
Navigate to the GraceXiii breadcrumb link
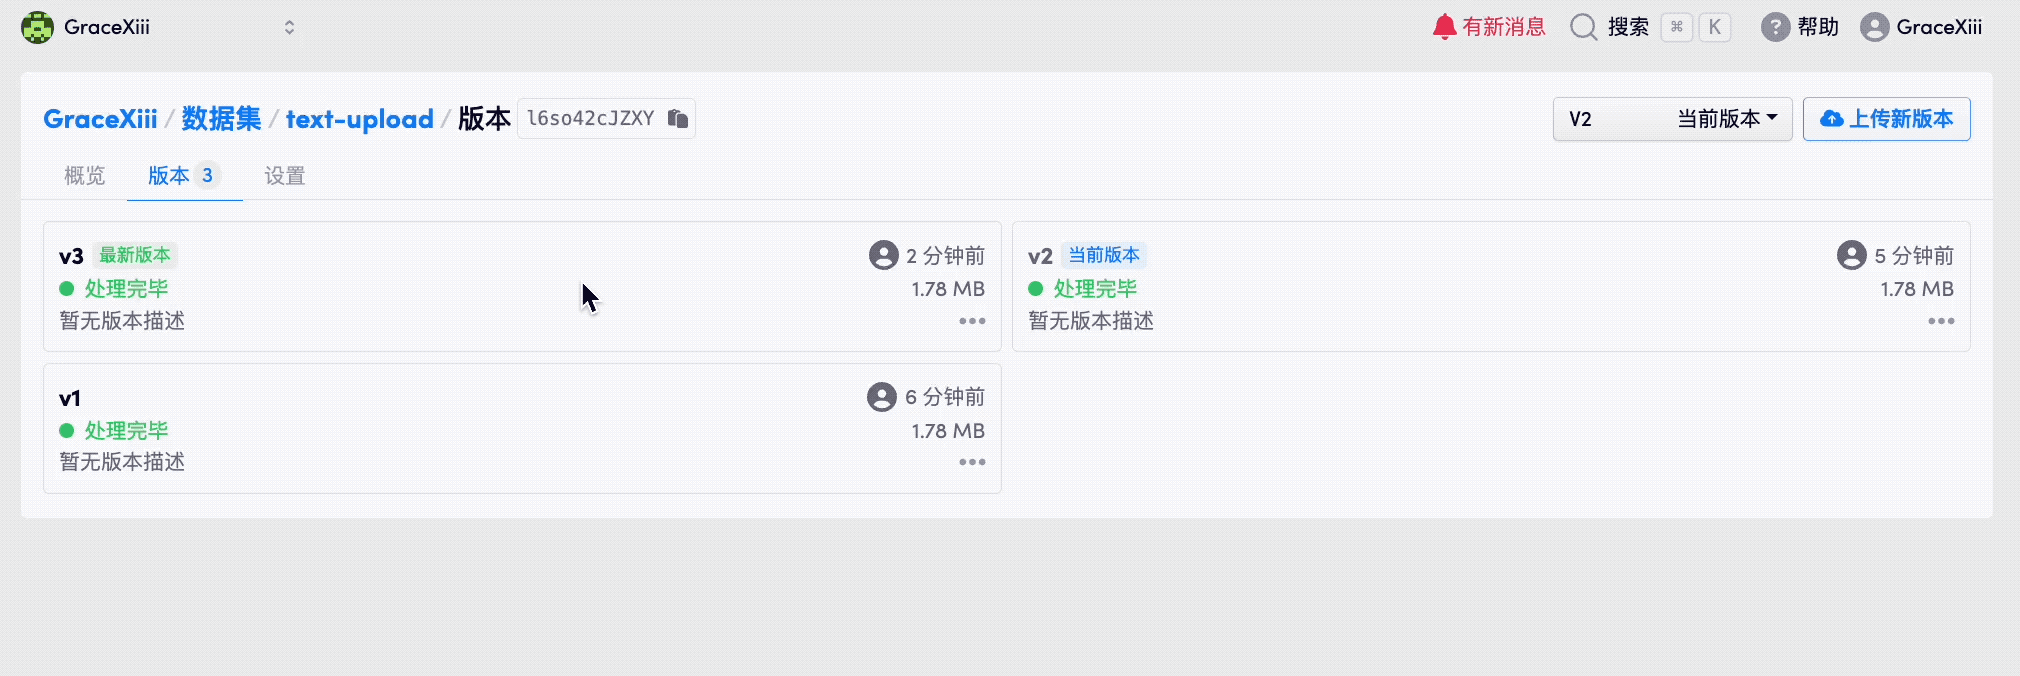[x=100, y=119]
